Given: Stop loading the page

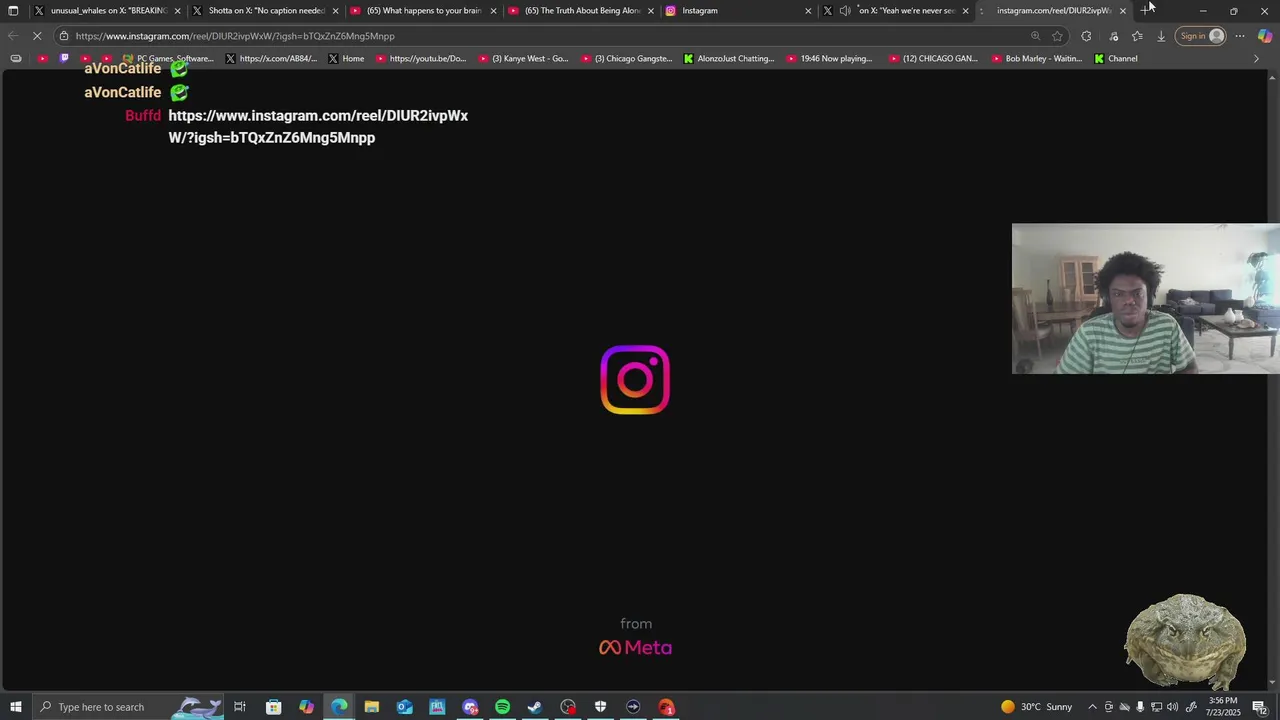Looking at the screenshot, I should click(37, 36).
